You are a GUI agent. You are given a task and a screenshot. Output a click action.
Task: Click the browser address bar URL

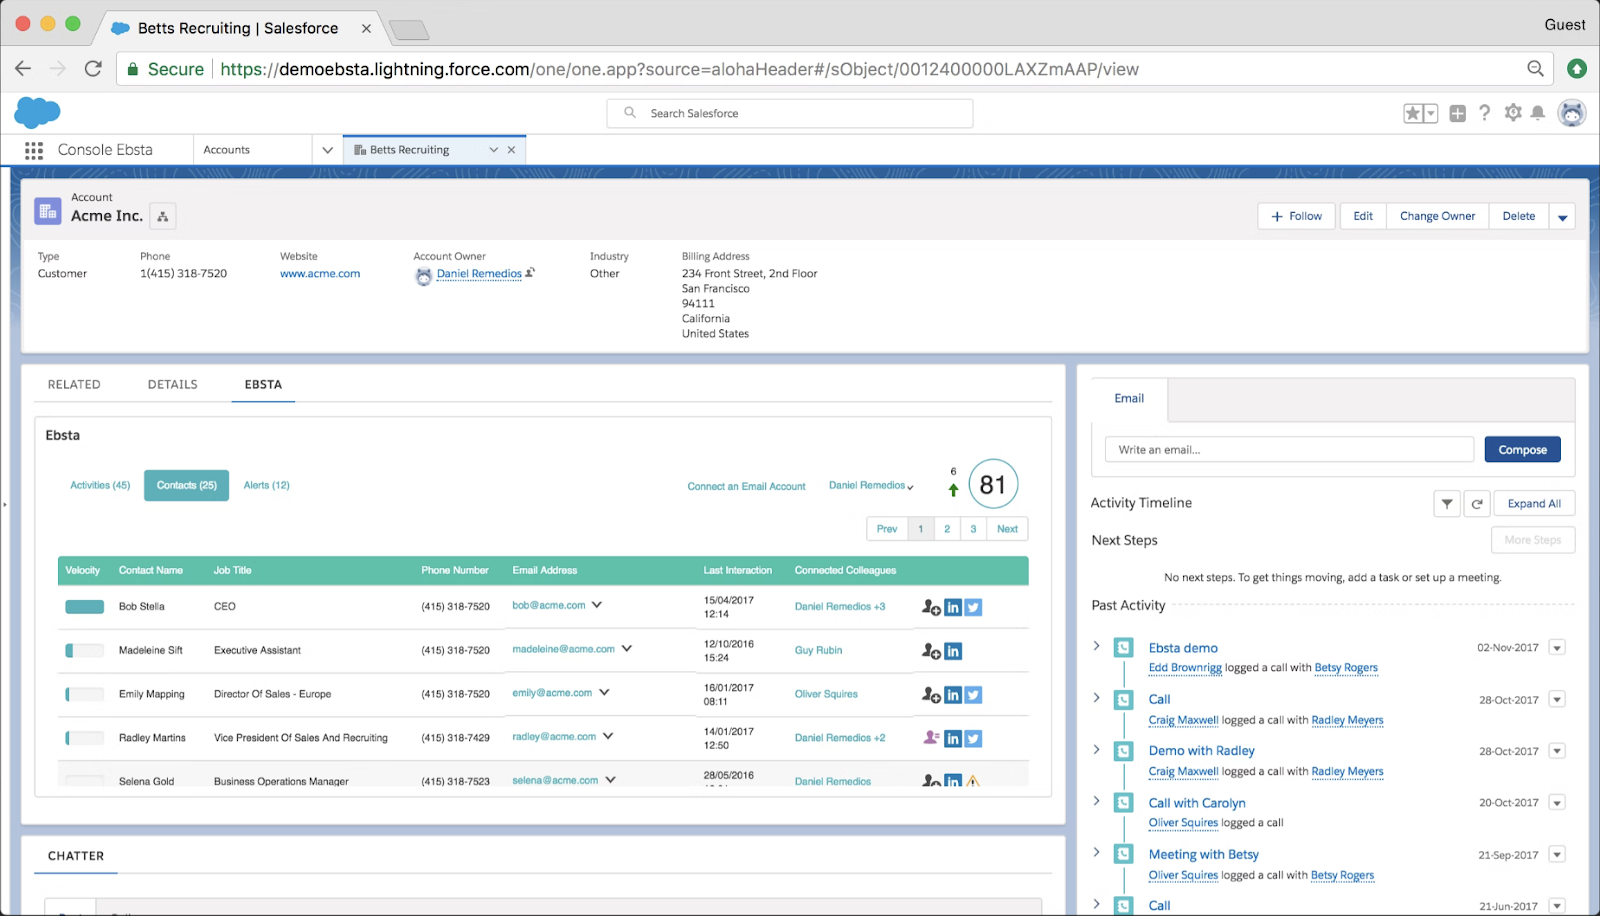pos(679,69)
